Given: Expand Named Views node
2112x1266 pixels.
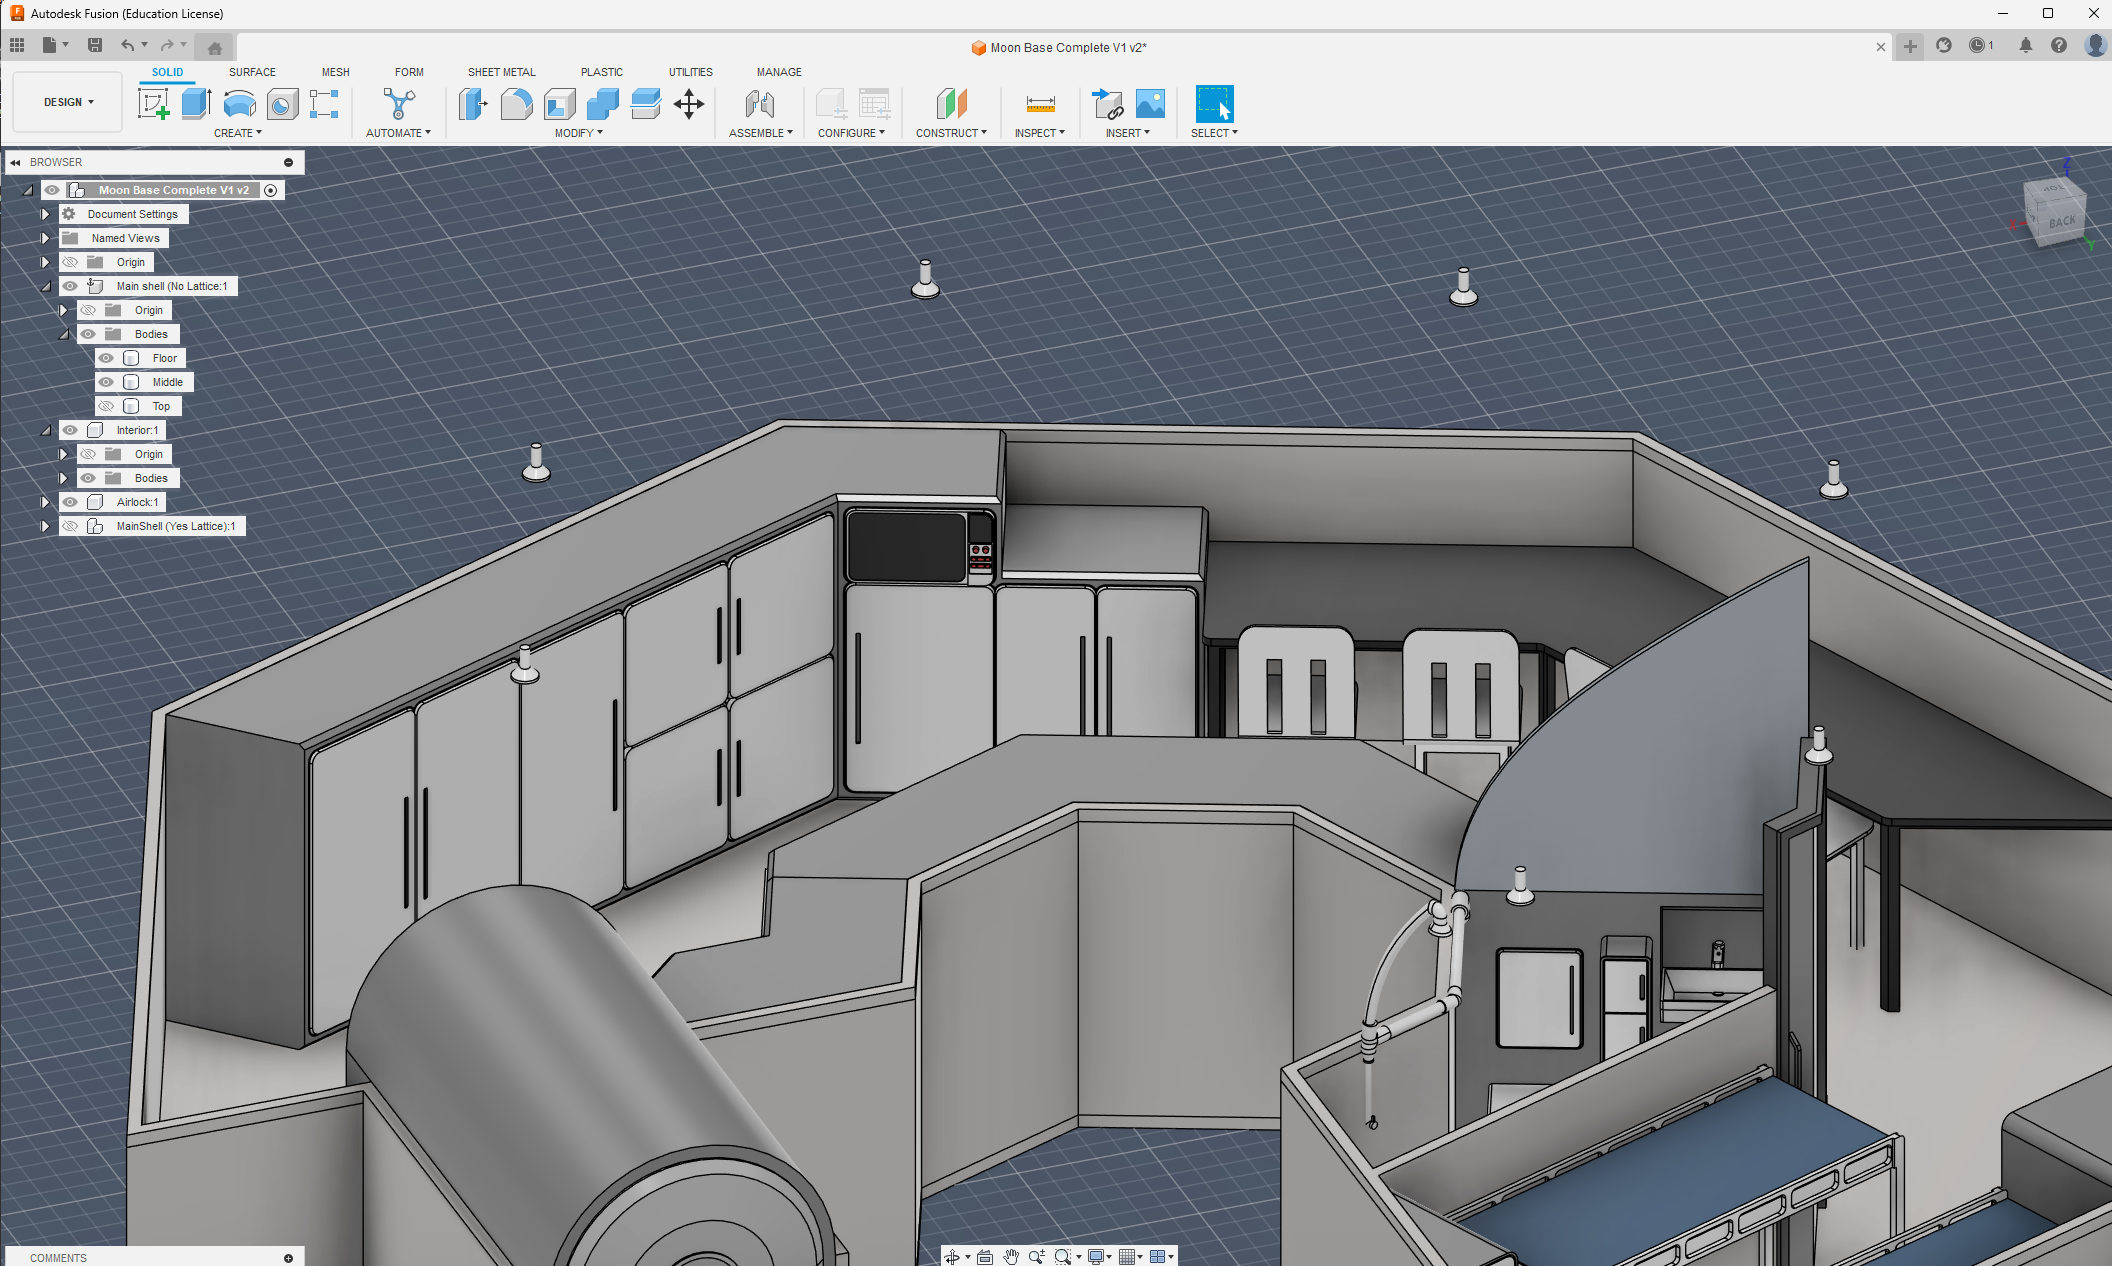Looking at the screenshot, I should 45,238.
